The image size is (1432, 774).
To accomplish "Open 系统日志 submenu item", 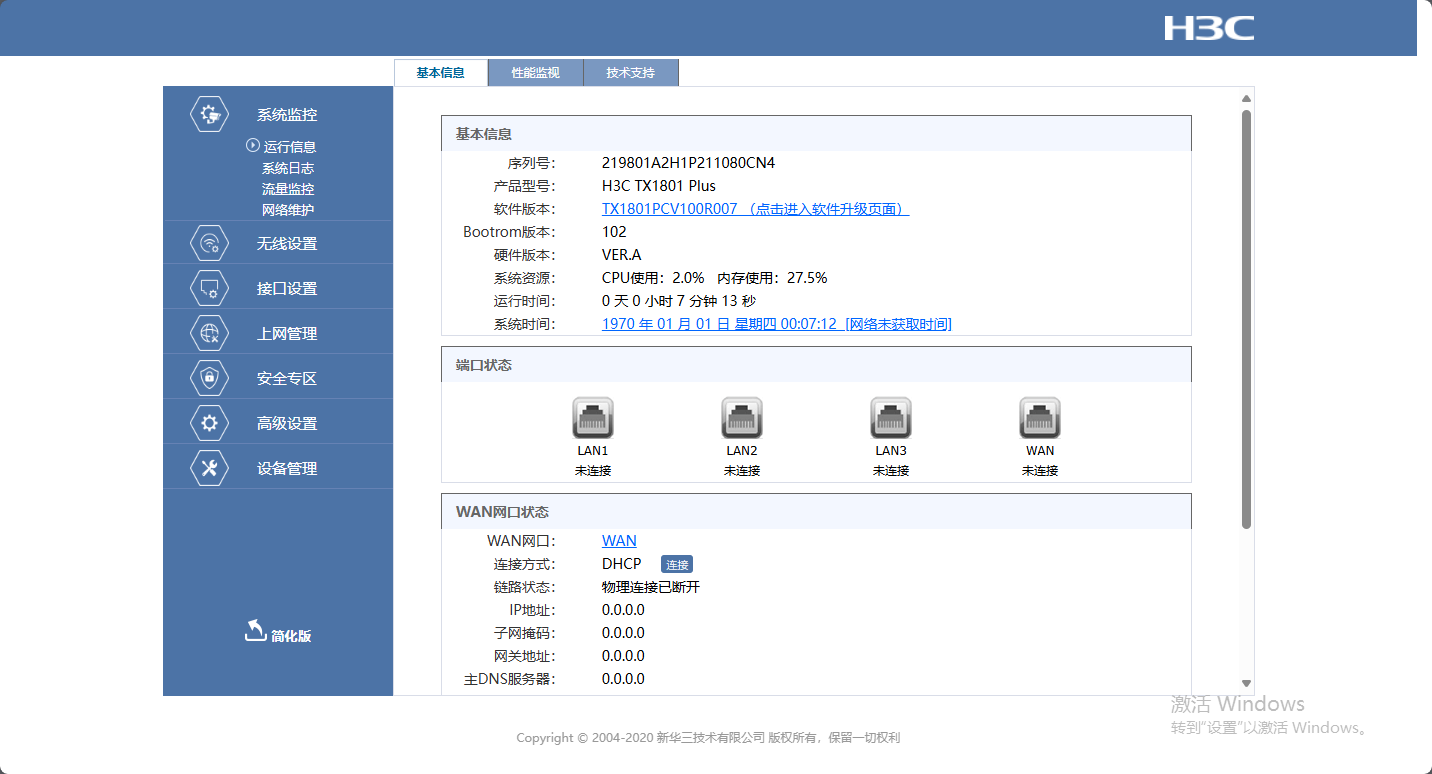I will [x=288, y=168].
